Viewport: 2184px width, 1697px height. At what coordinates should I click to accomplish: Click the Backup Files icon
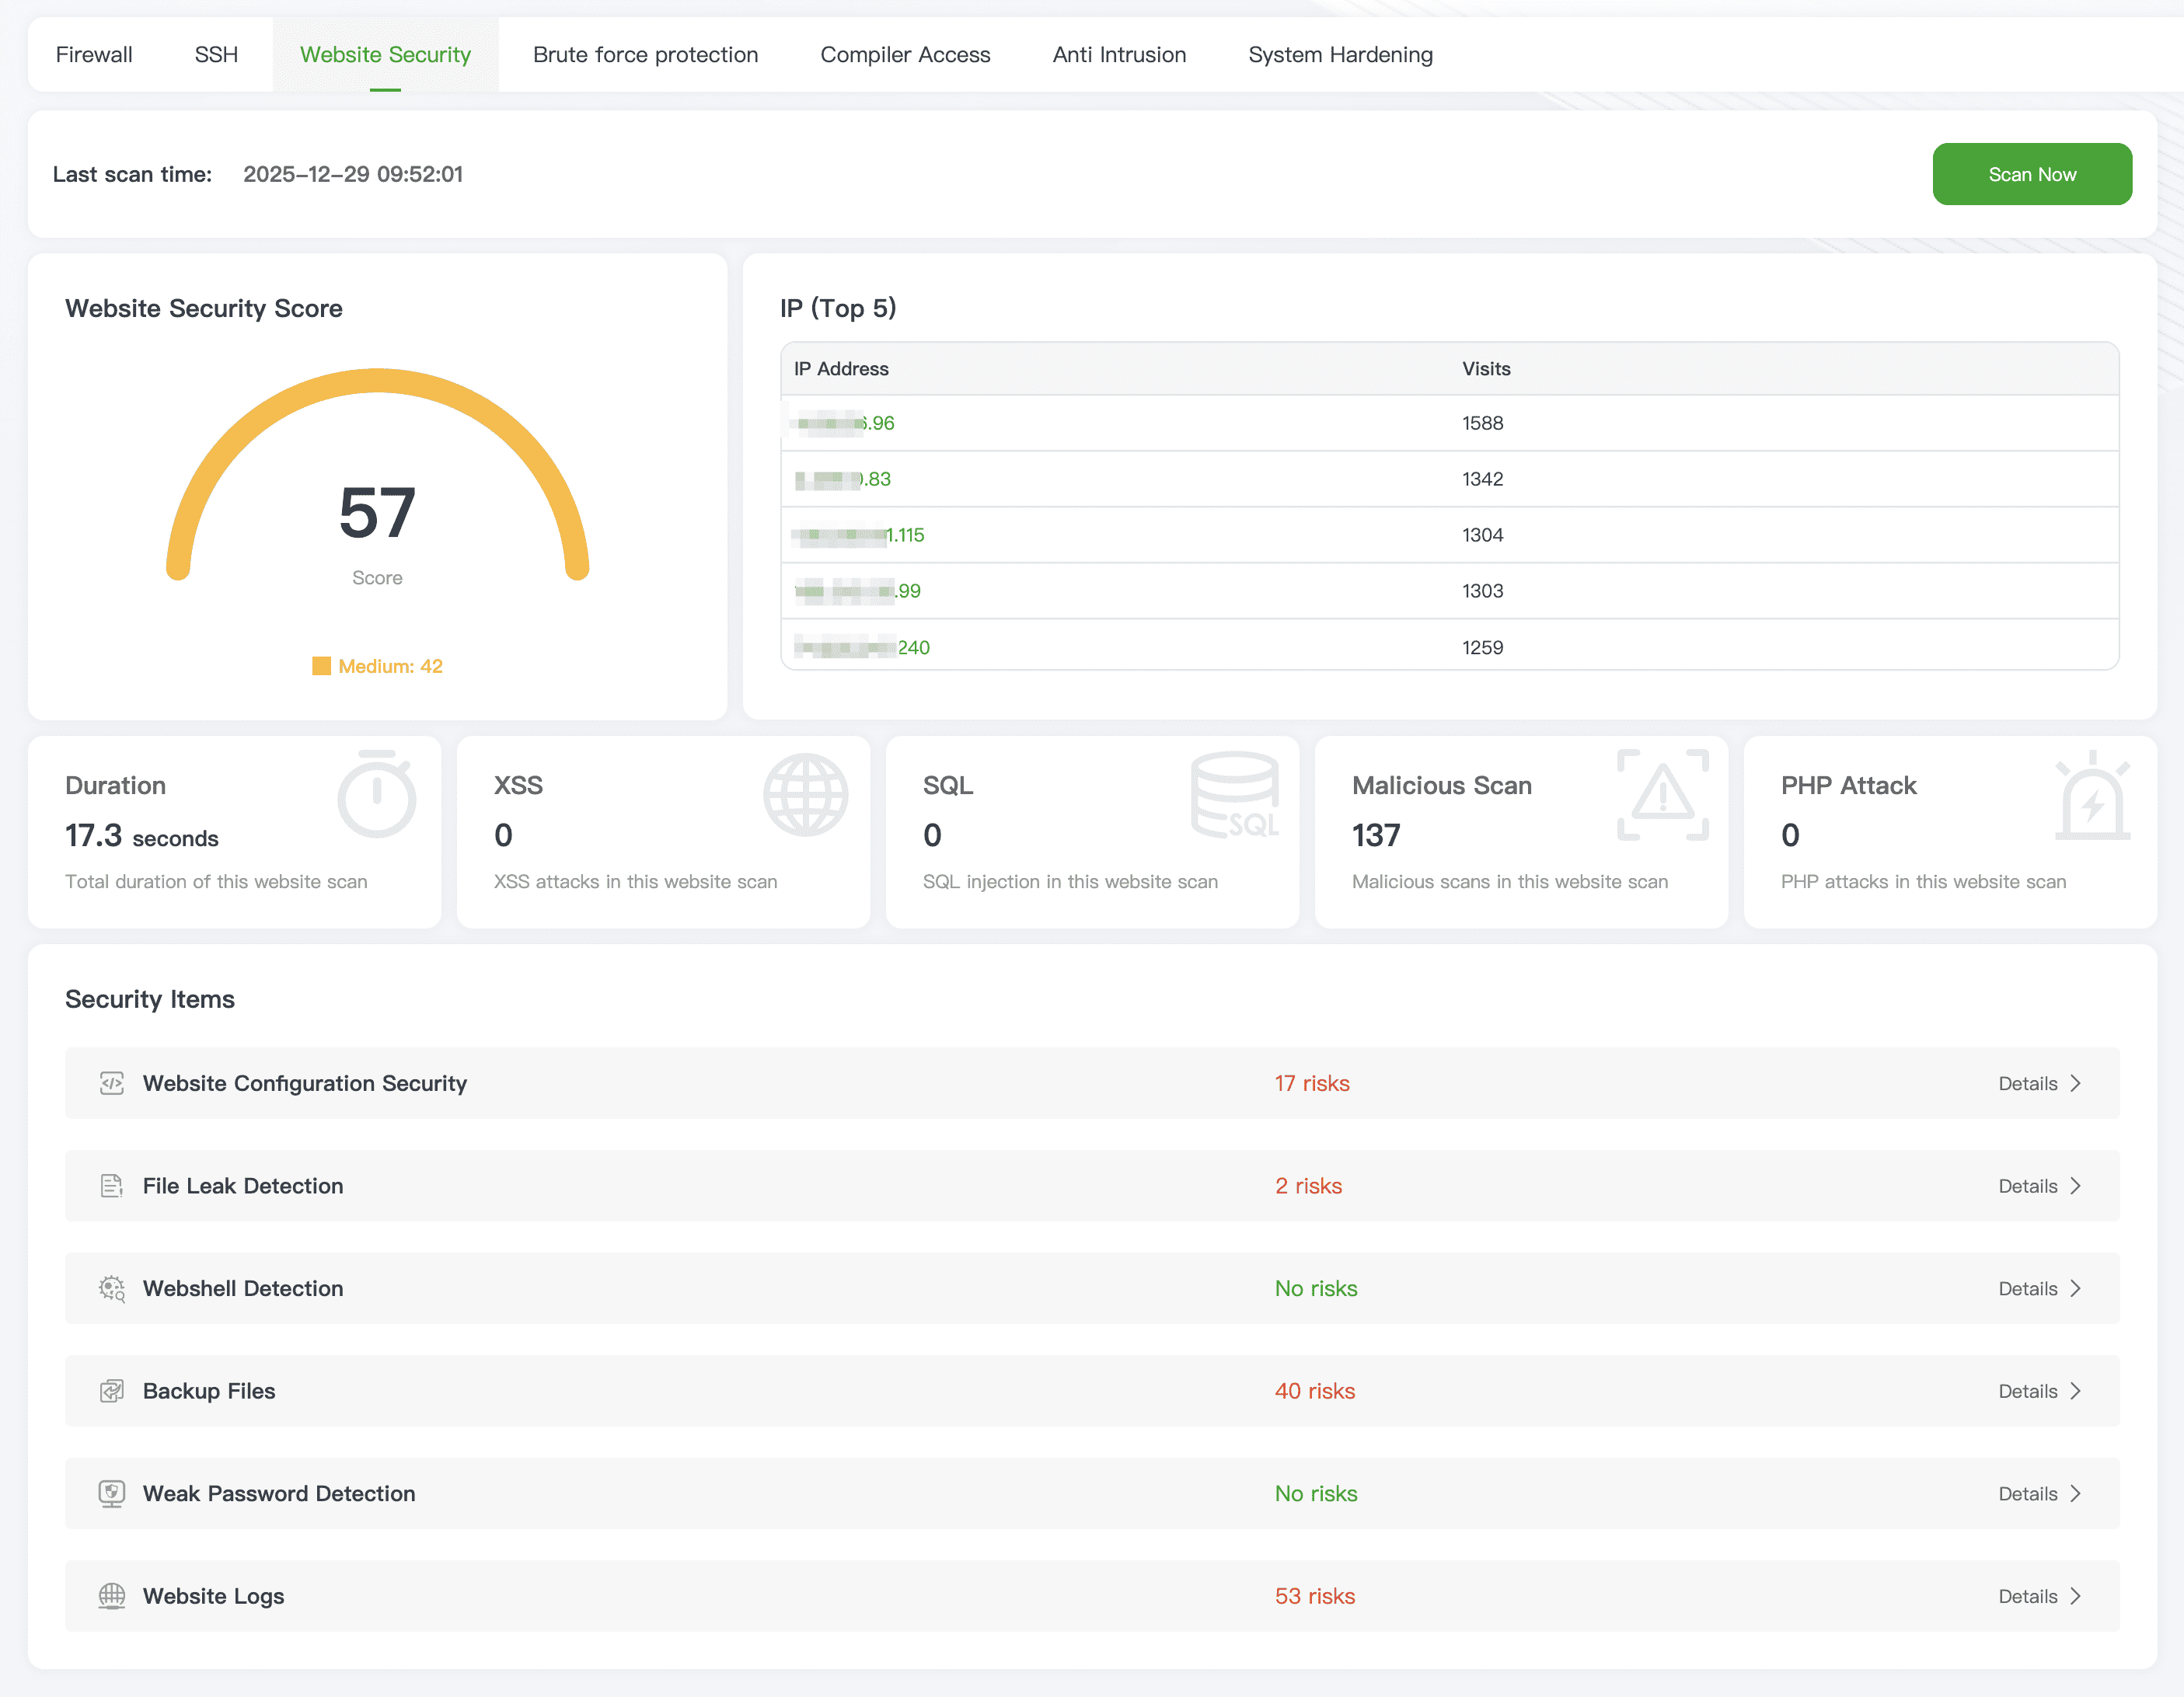pyautogui.click(x=112, y=1390)
